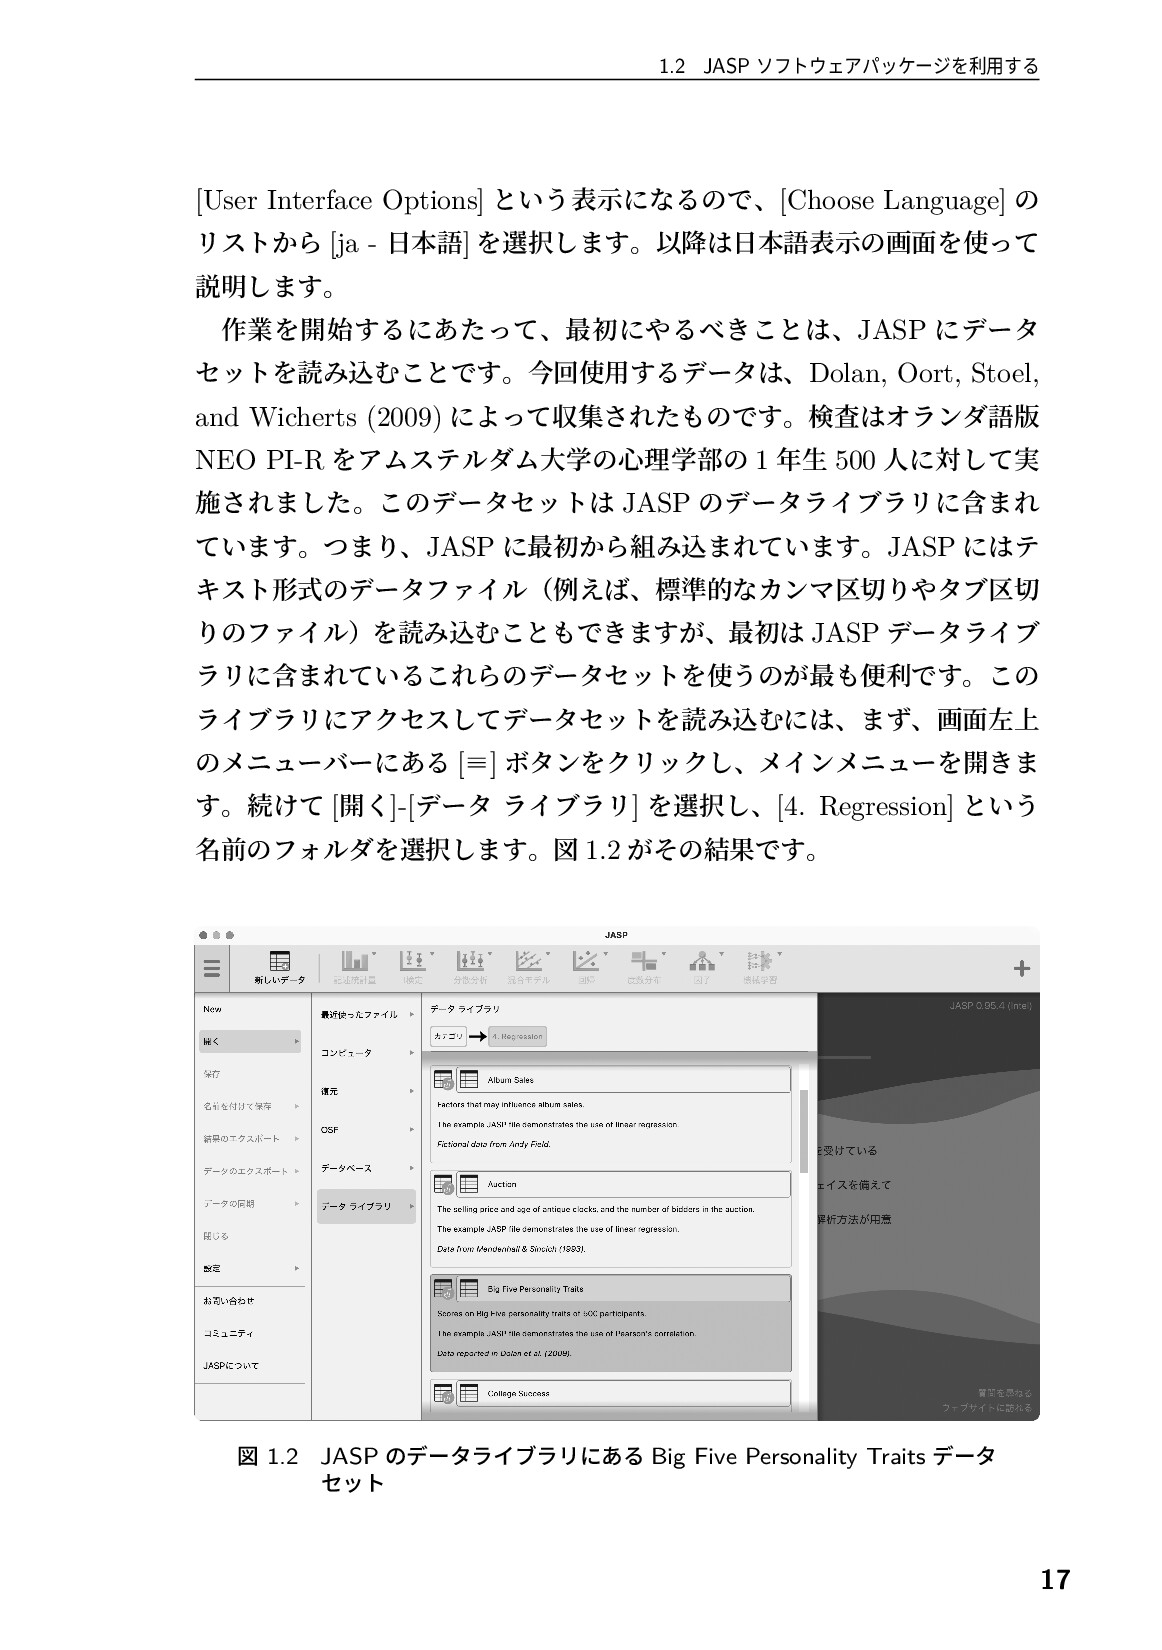Click the dropdown arrow on 記述統計量 icon
Screen dimensions: 1162x1650
(374, 954)
